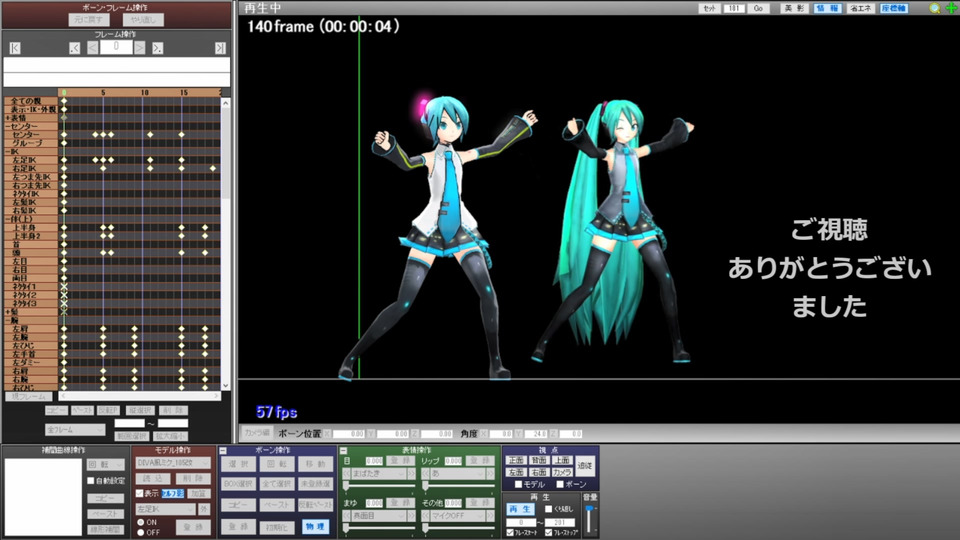Click the 追従 follow button
Screen dimensions: 960x540
585,466
